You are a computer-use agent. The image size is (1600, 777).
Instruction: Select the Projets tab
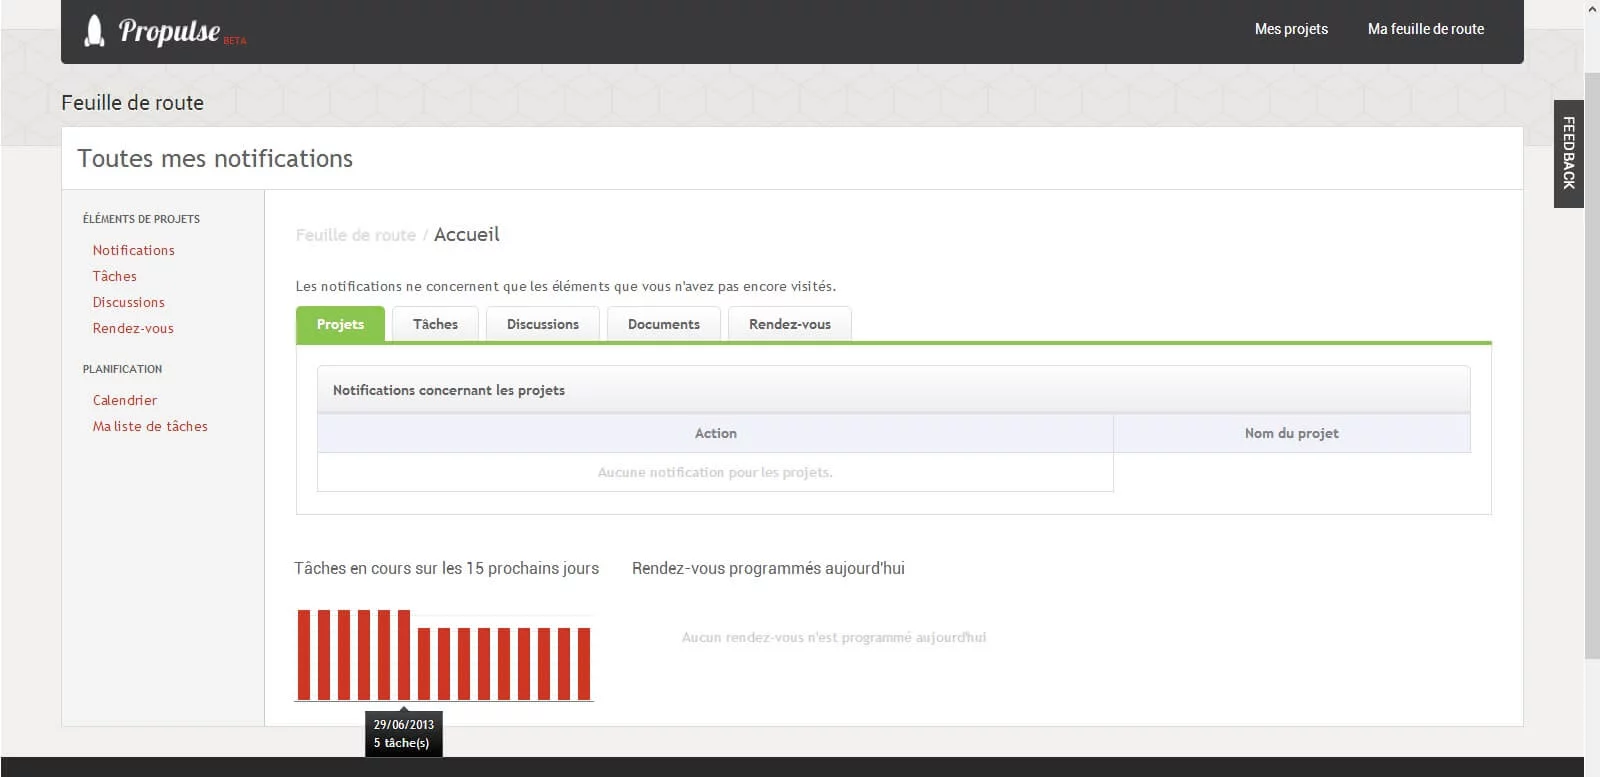coord(340,324)
